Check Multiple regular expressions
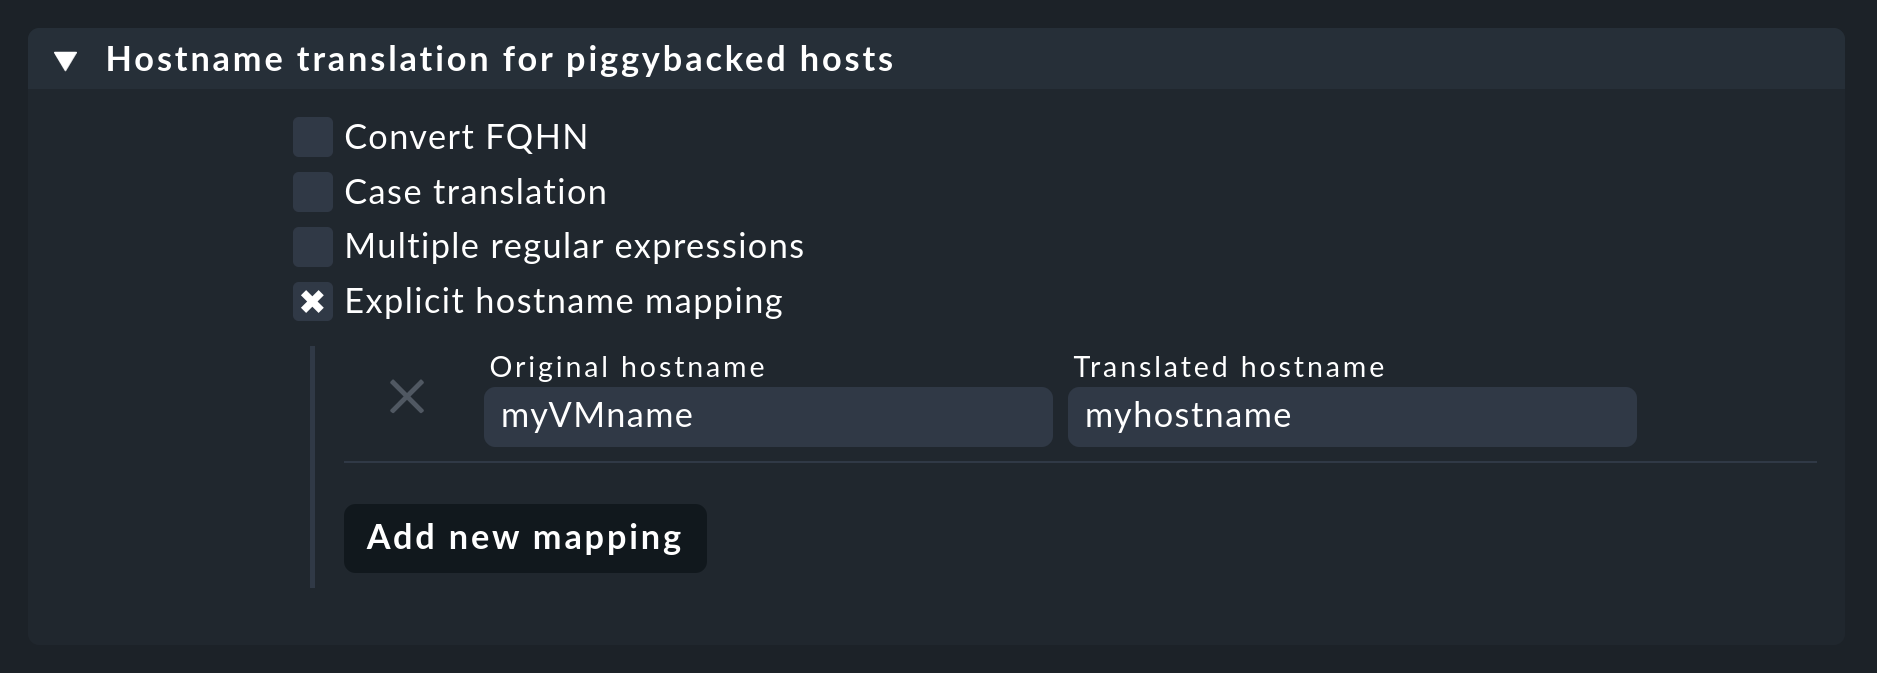 312,246
